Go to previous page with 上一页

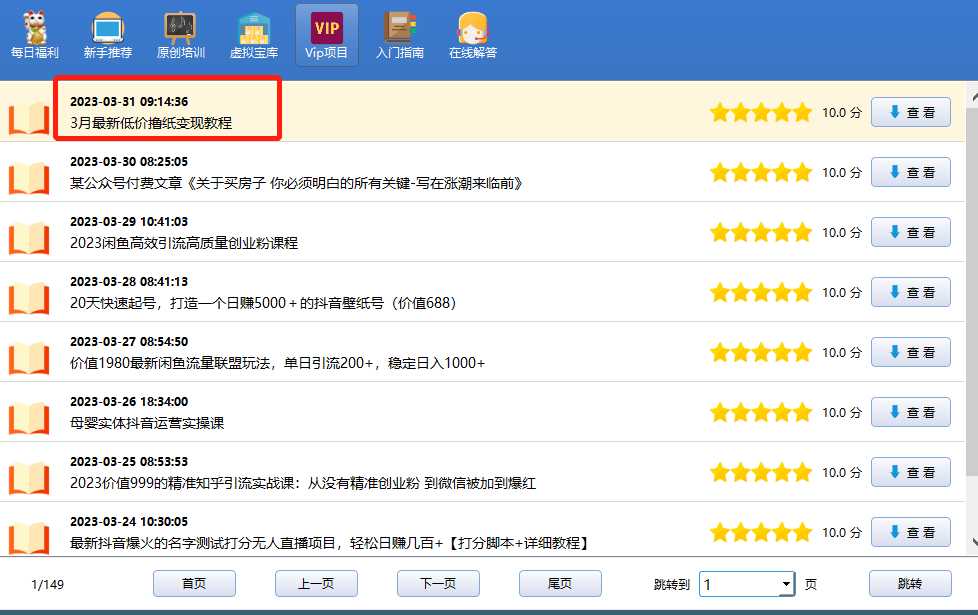[316, 583]
